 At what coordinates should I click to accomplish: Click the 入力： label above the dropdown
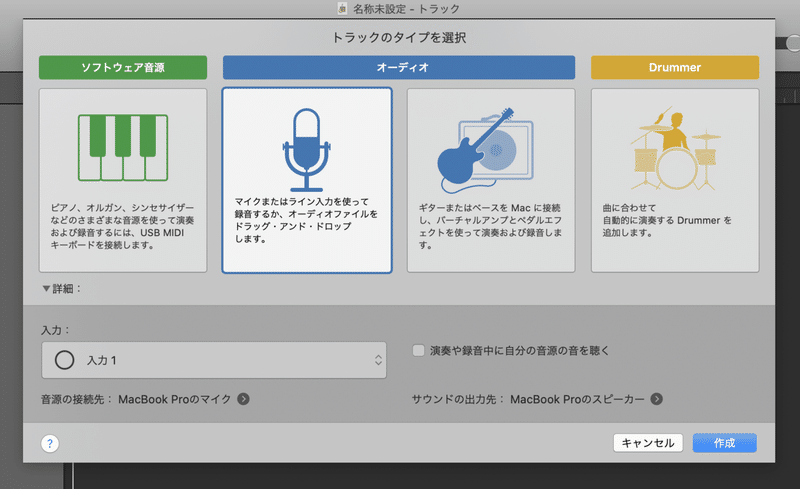[55, 330]
